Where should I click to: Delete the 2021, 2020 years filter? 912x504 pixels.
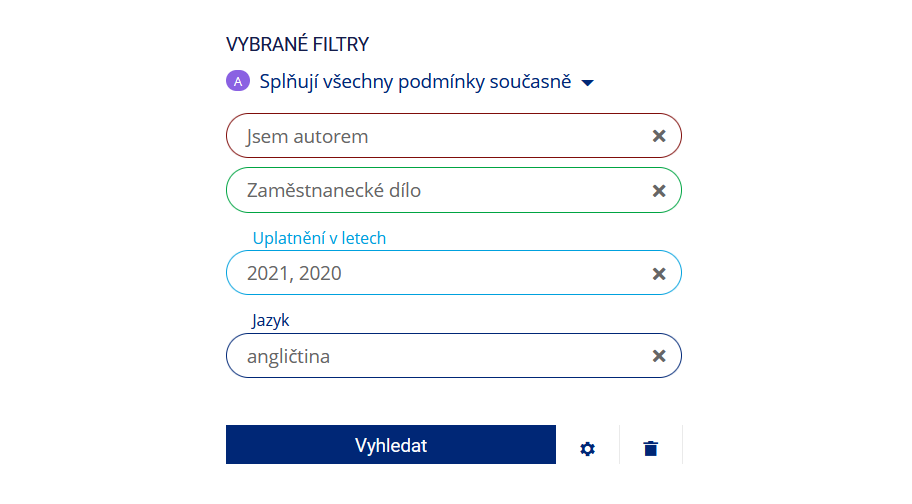coord(659,273)
